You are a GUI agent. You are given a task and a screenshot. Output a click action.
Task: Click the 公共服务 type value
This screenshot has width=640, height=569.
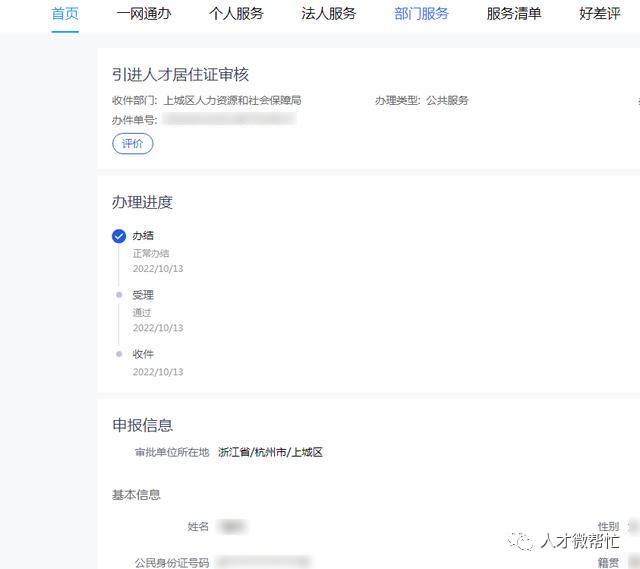point(447,100)
